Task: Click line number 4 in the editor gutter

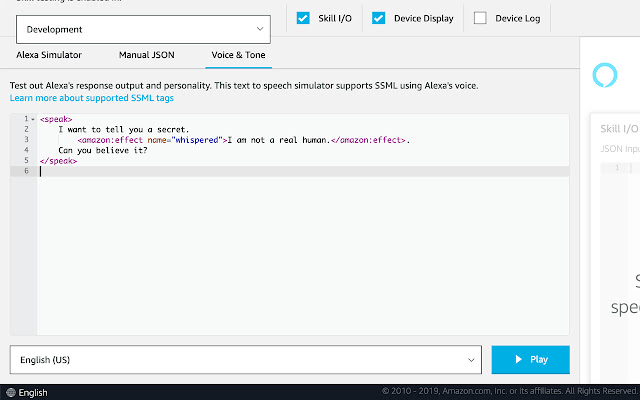Action: 27,150
